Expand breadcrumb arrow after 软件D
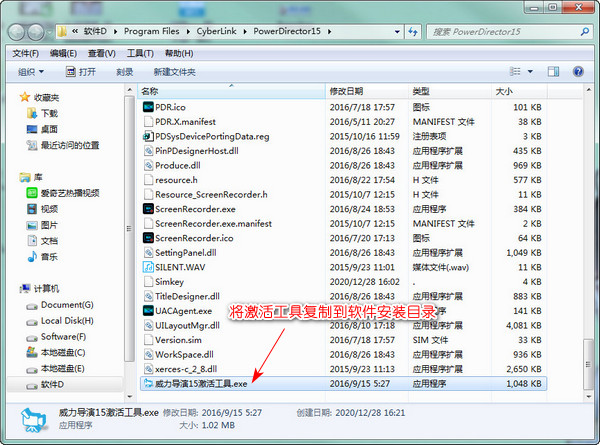The image size is (600, 445). click(115, 31)
